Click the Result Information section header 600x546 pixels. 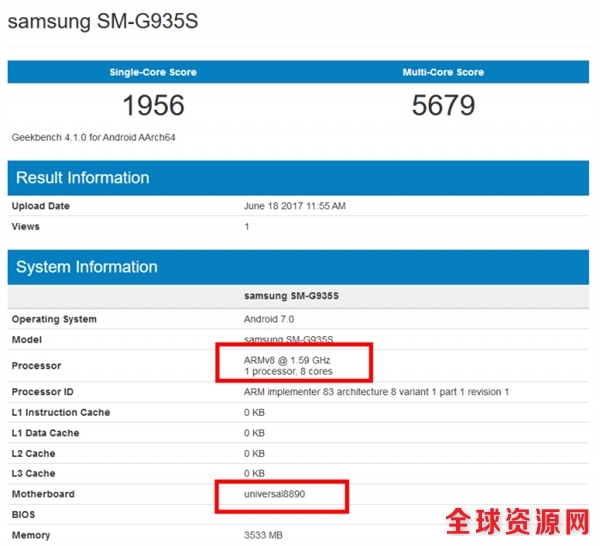83,178
